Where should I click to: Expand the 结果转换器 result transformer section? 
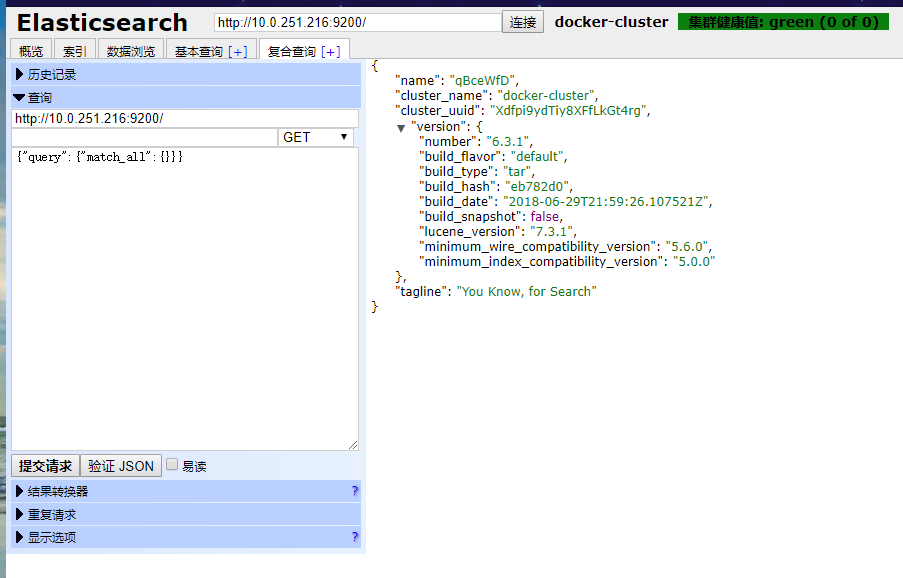(x=185, y=491)
